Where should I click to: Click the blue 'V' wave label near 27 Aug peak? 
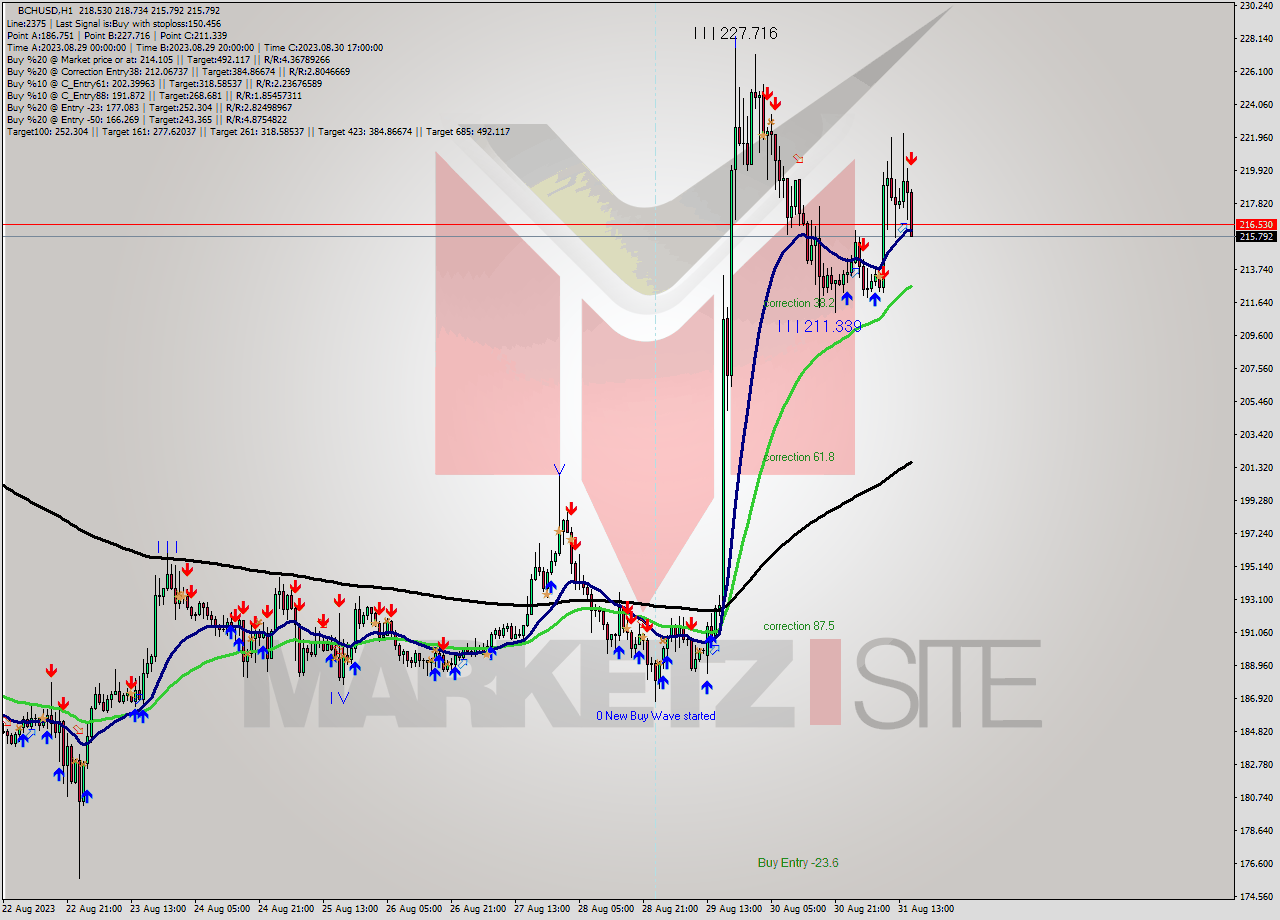[559, 469]
